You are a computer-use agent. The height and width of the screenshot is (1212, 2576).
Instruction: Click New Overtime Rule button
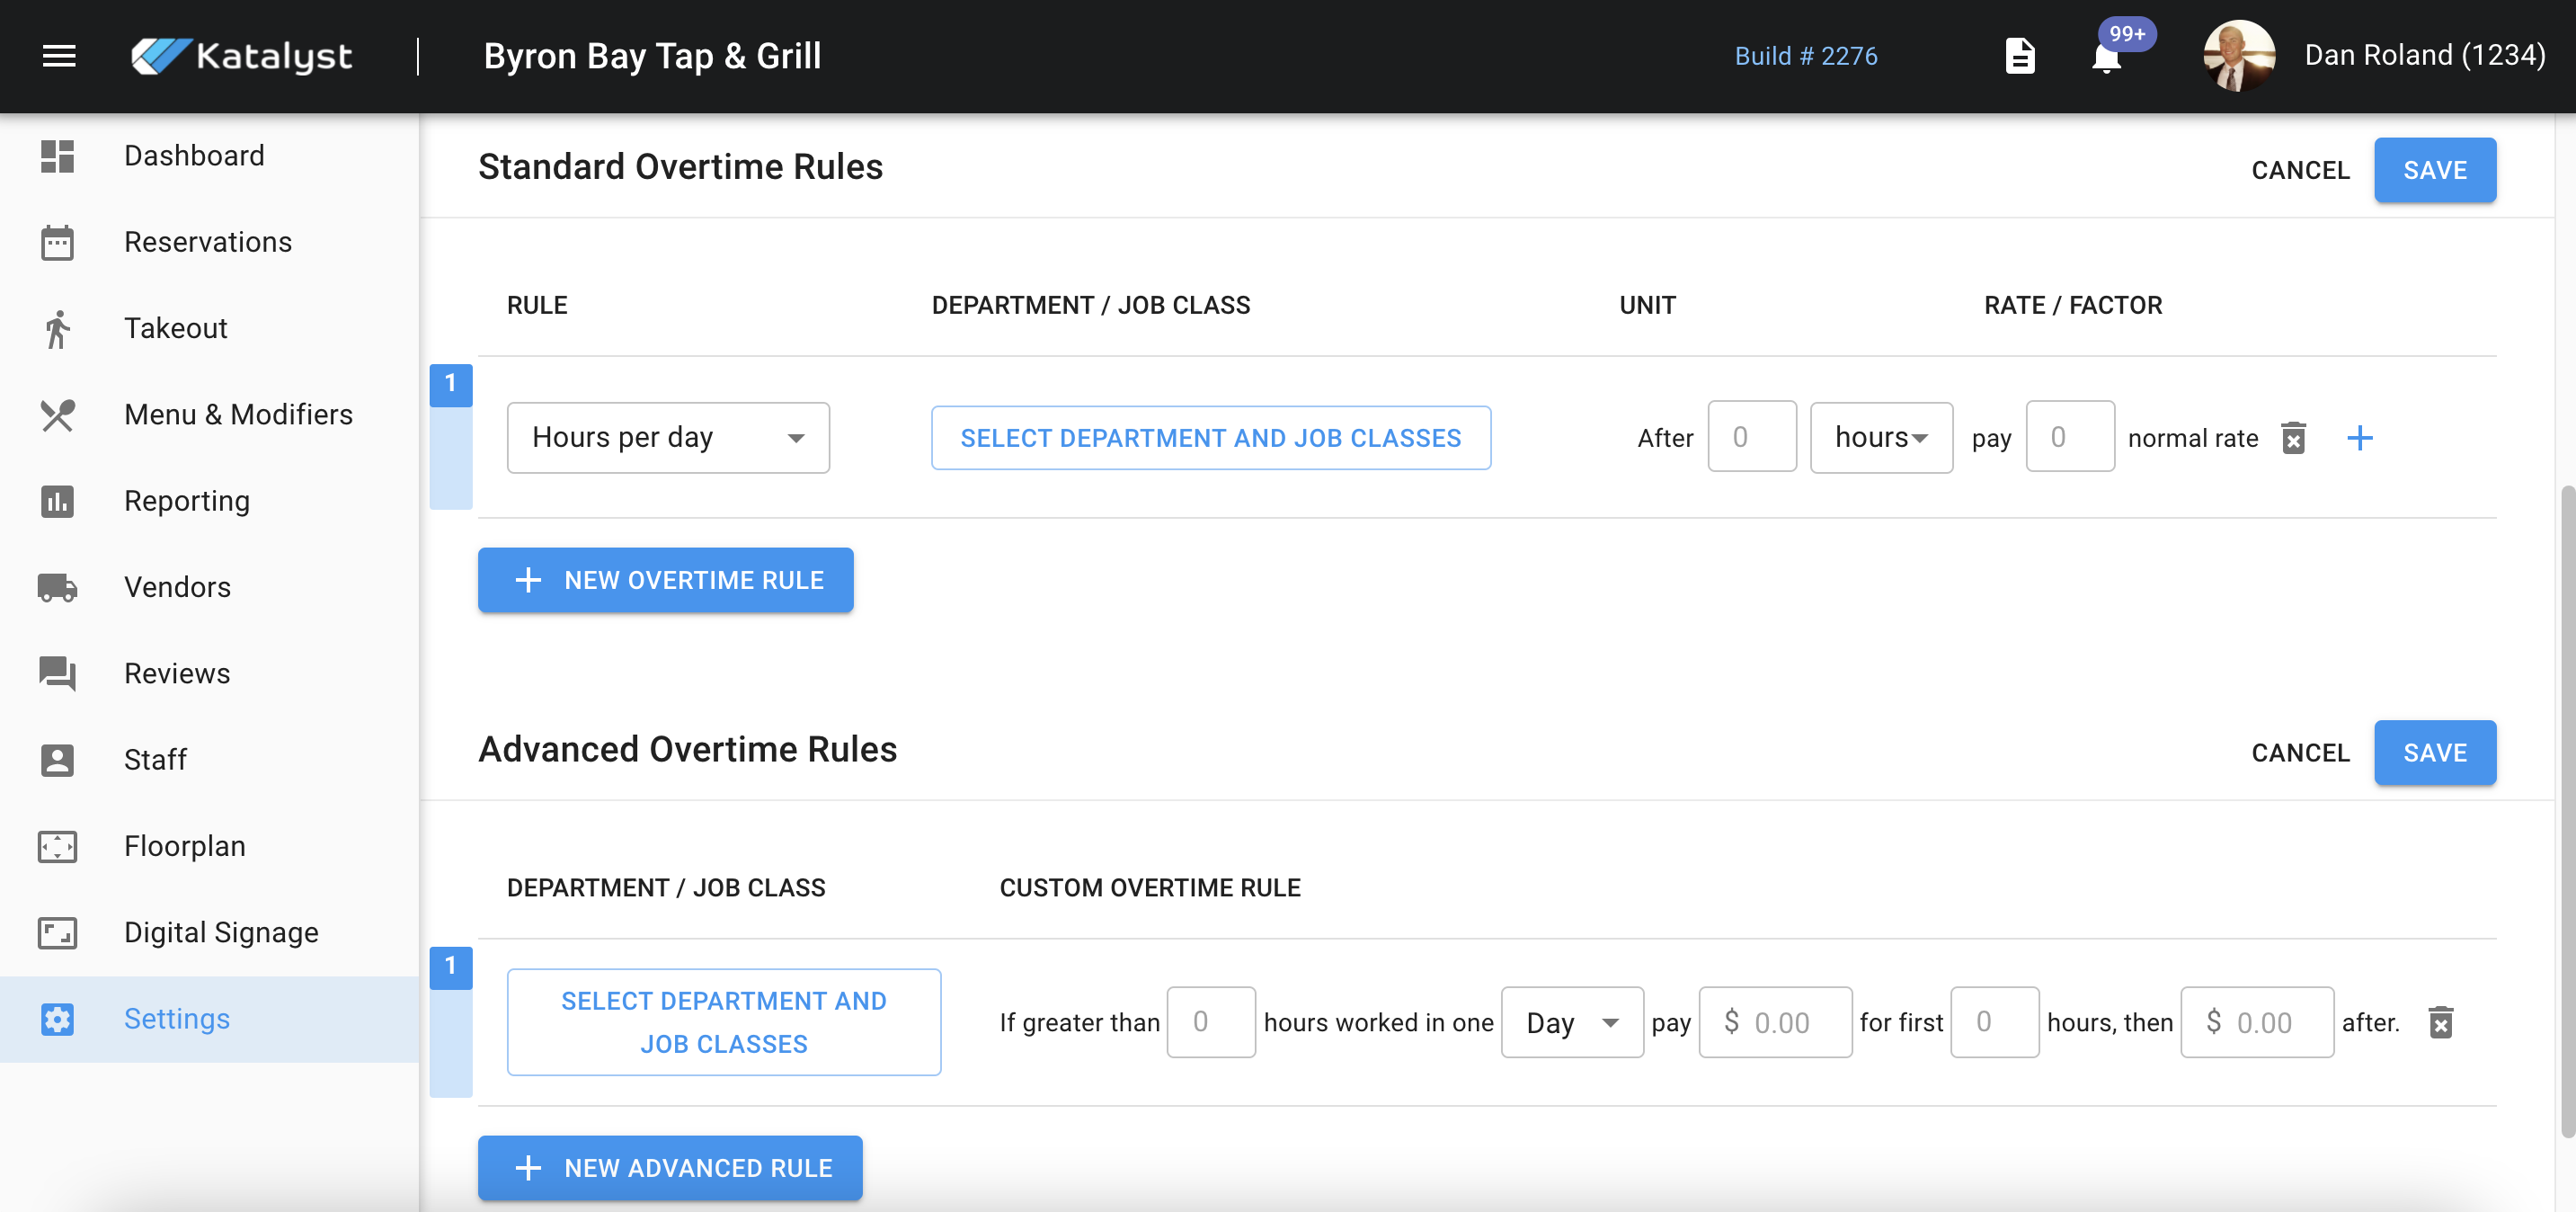coord(665,580)
